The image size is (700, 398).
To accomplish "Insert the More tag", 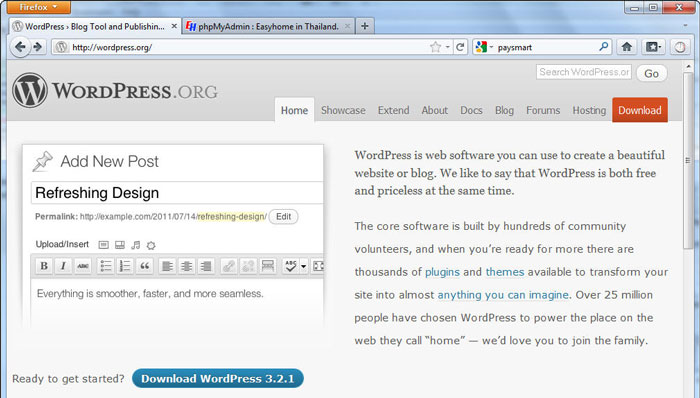I will click(267, 266).
